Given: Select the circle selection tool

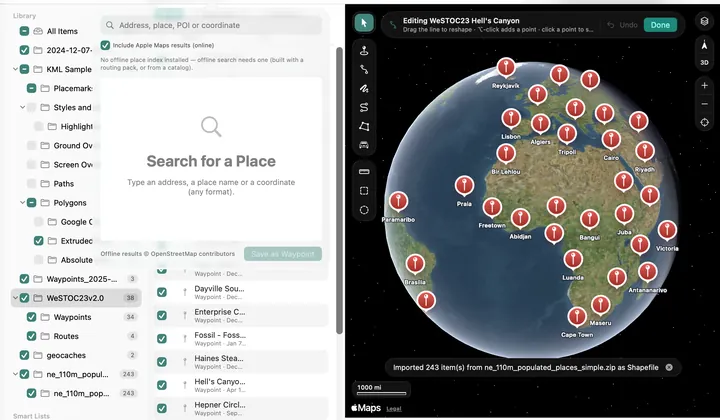Looking at the screenshot, I should [x=364, y=210].
